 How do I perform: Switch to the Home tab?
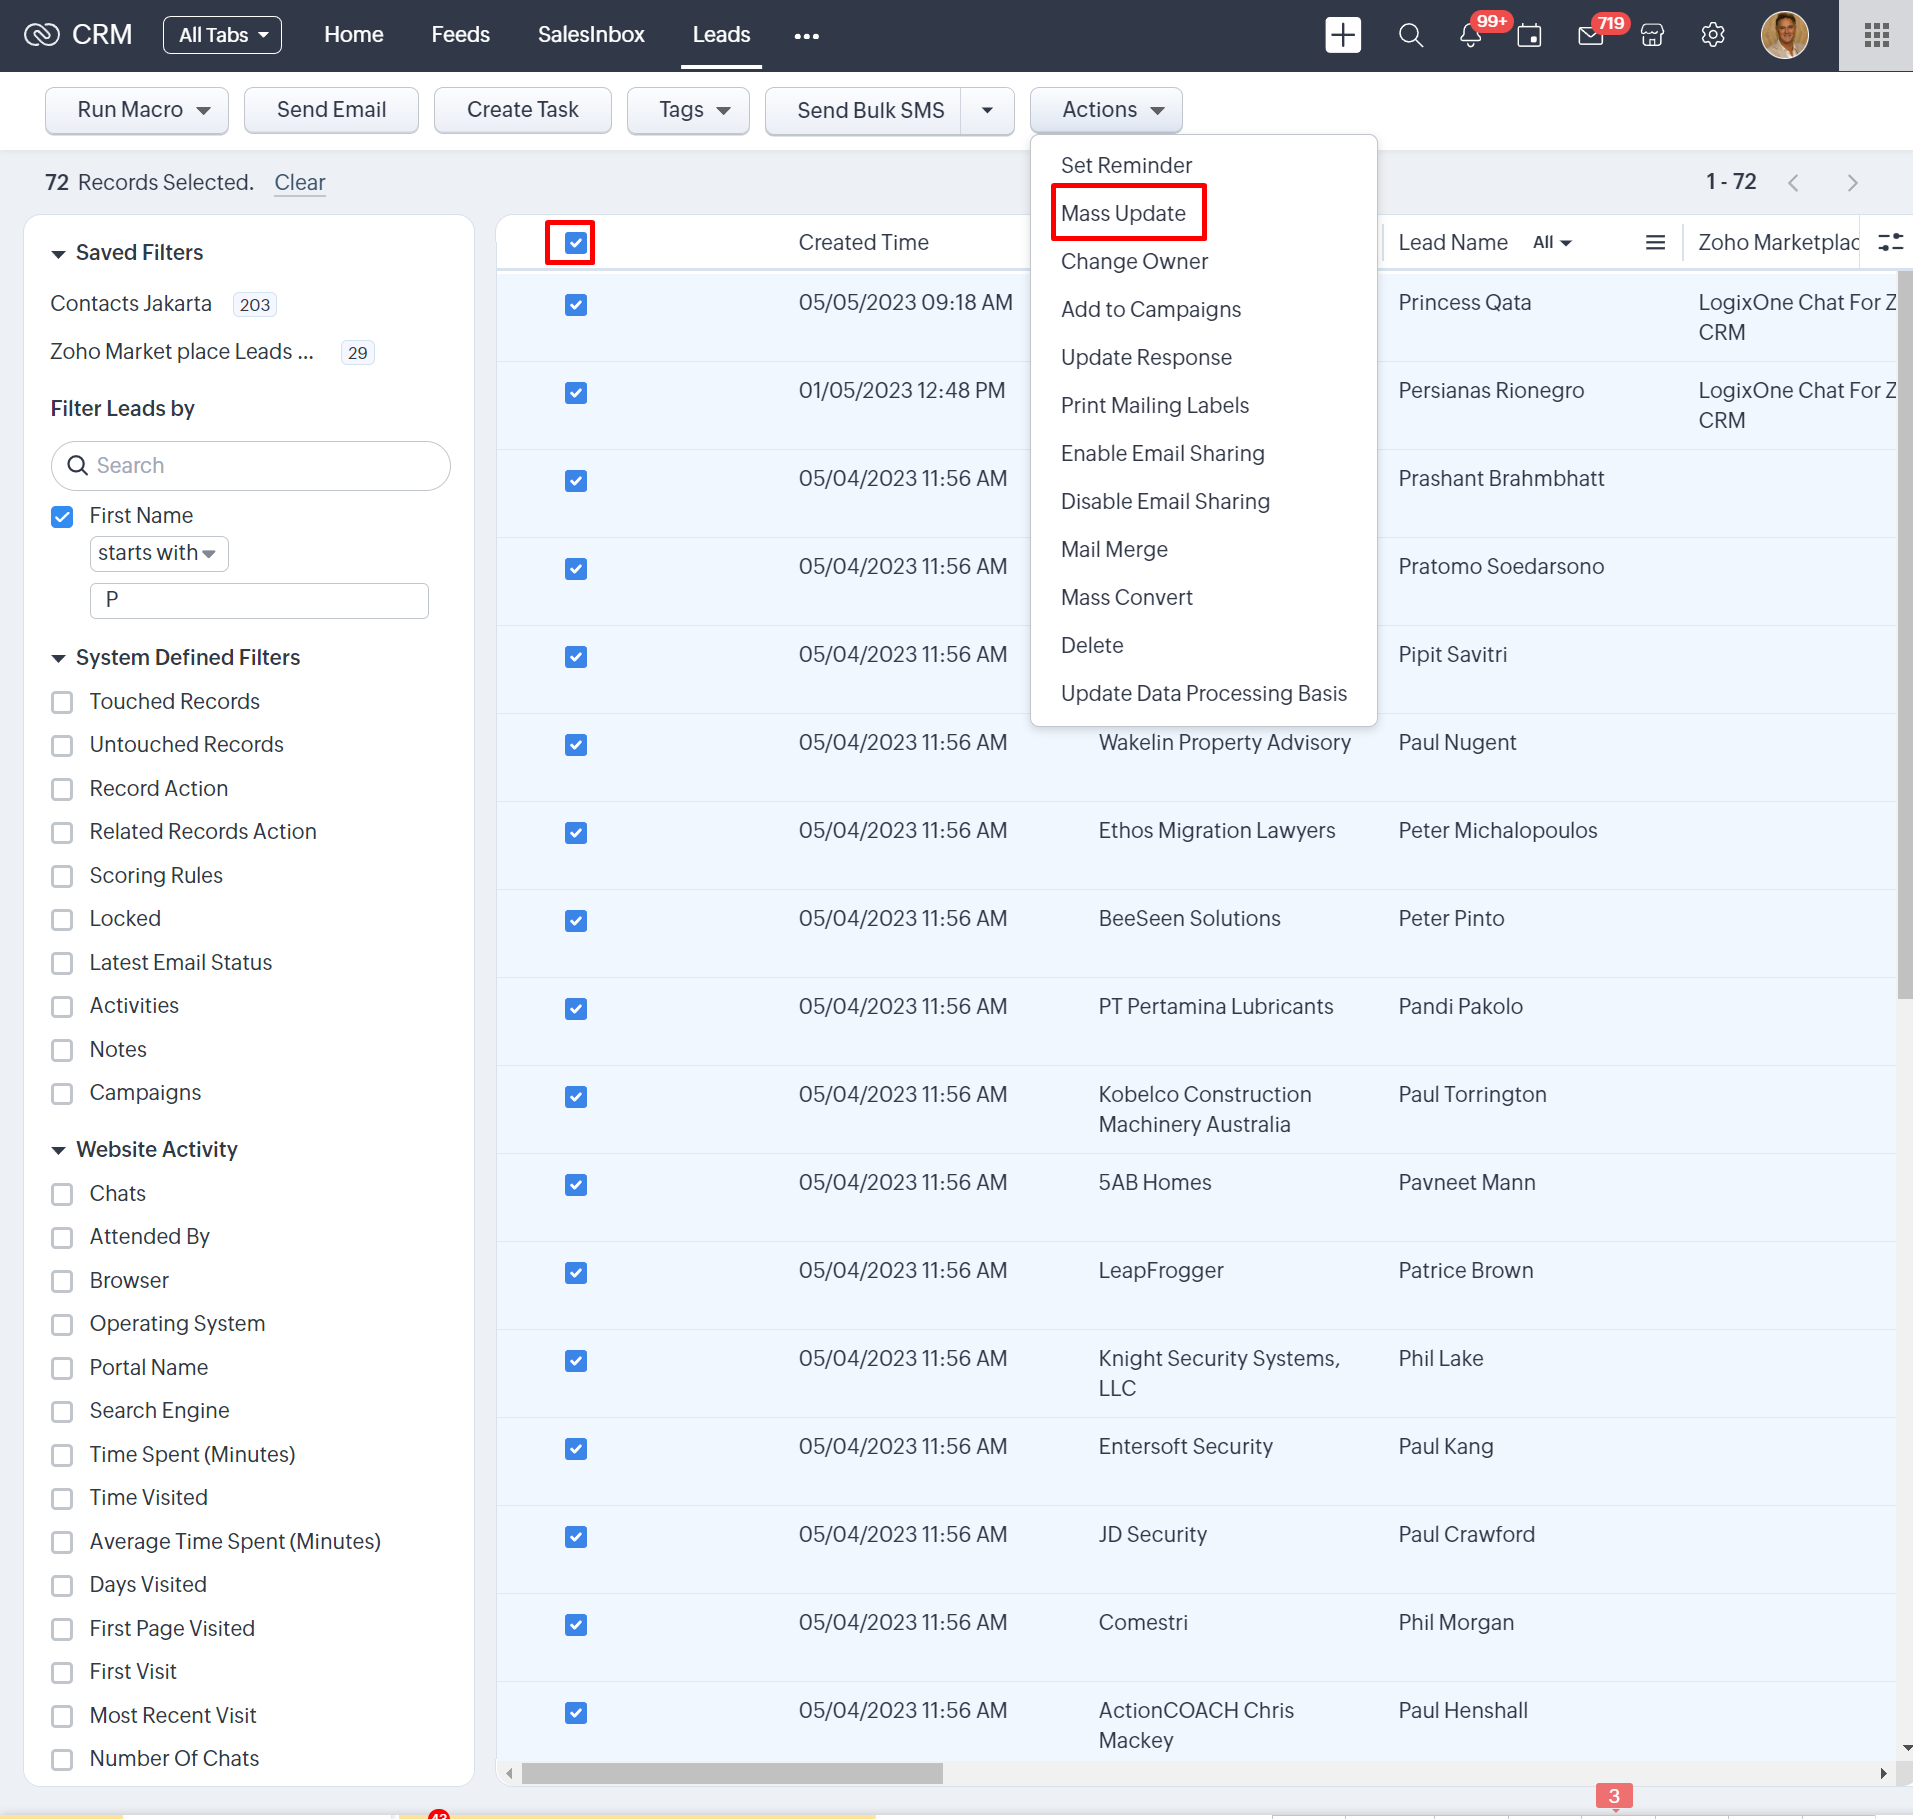pyautogui.click(x=353, y=35)
